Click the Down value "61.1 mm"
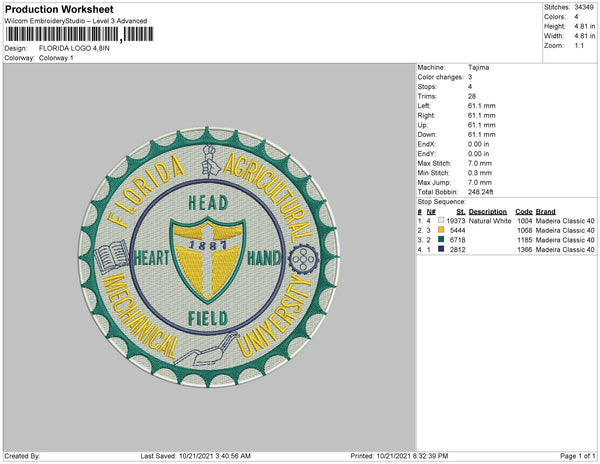 click(481, 135)
